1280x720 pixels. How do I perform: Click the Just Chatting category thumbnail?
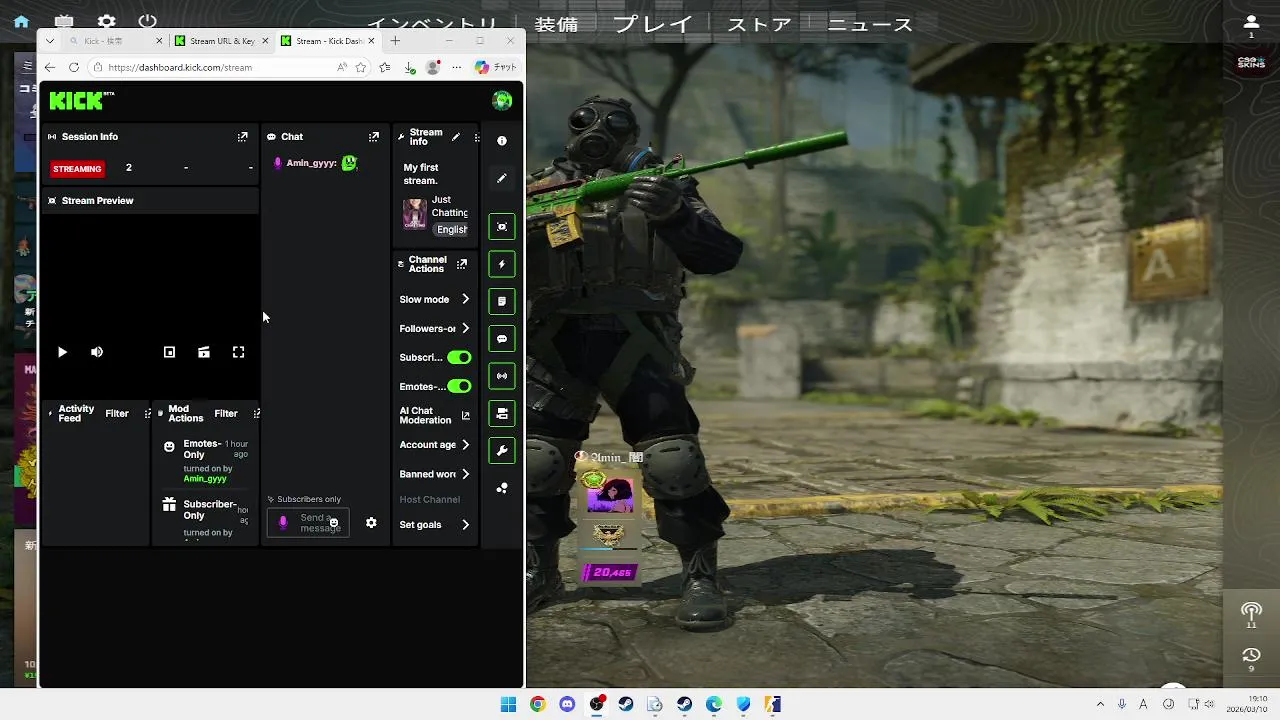click(x=414, y=214)
